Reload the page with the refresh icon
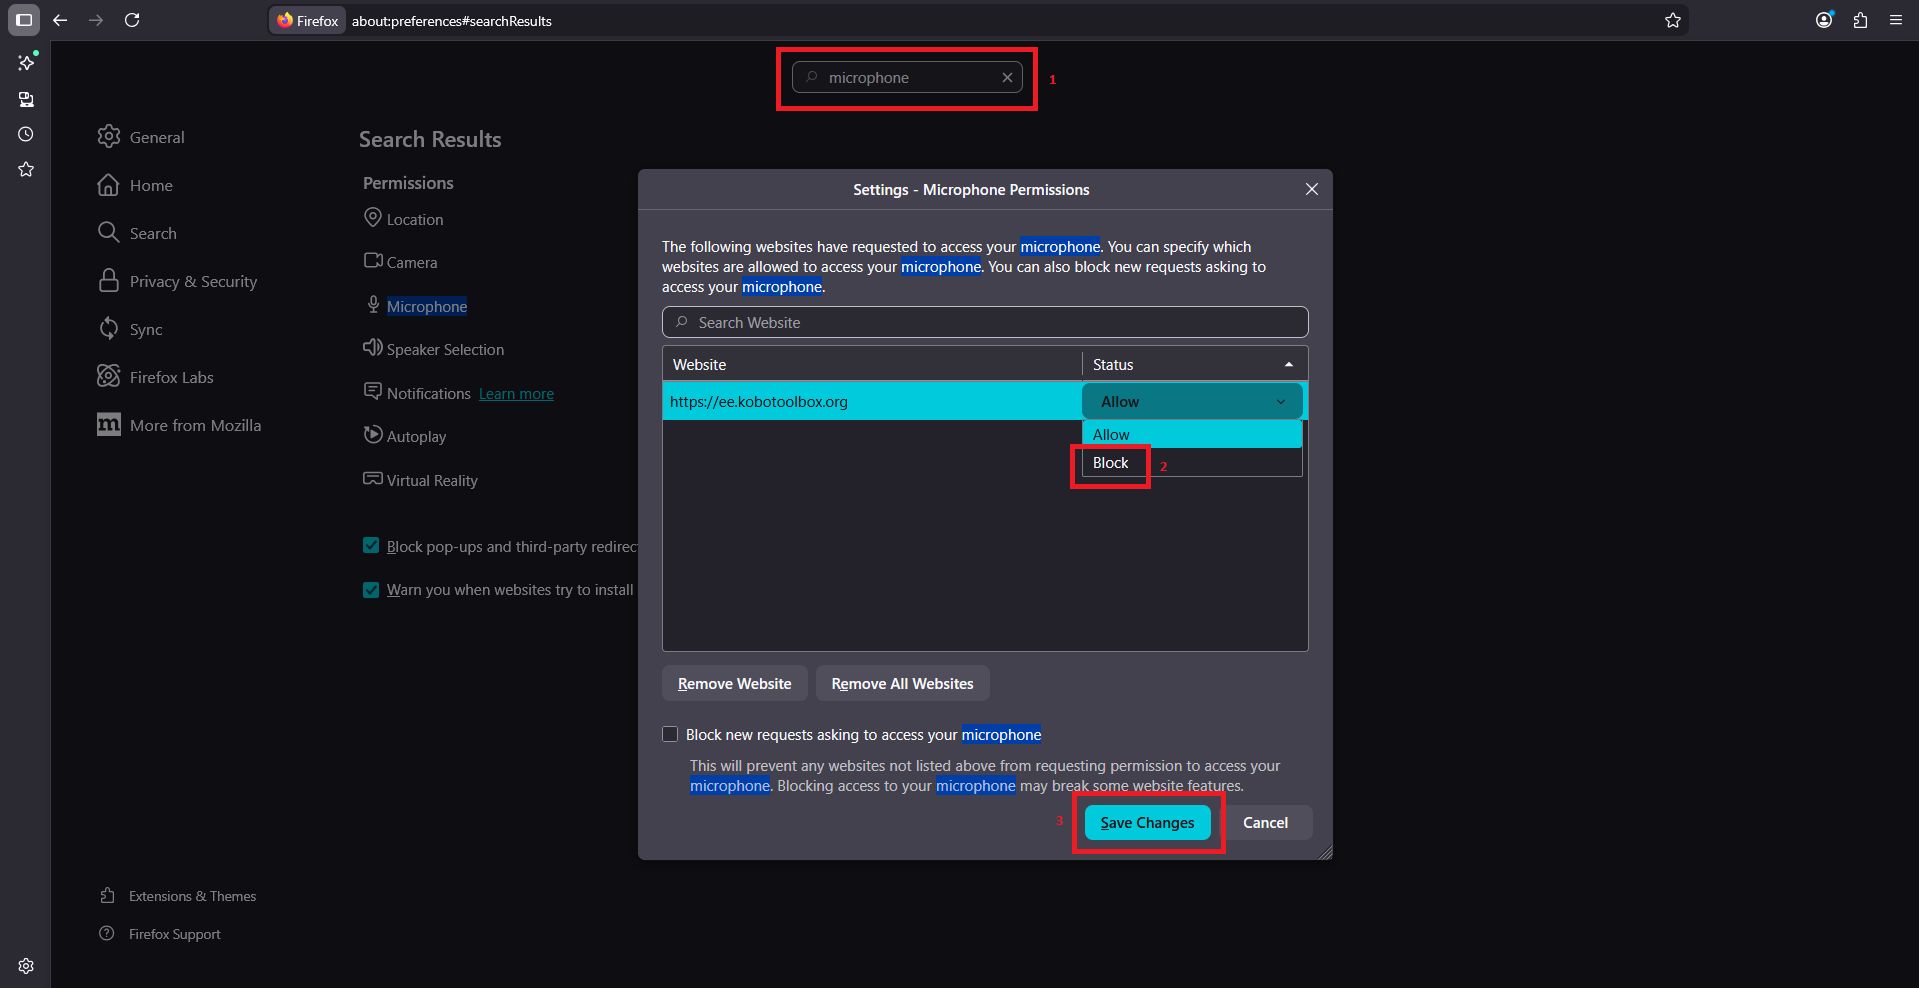The image size is (1919, 988). coord(132,20)
